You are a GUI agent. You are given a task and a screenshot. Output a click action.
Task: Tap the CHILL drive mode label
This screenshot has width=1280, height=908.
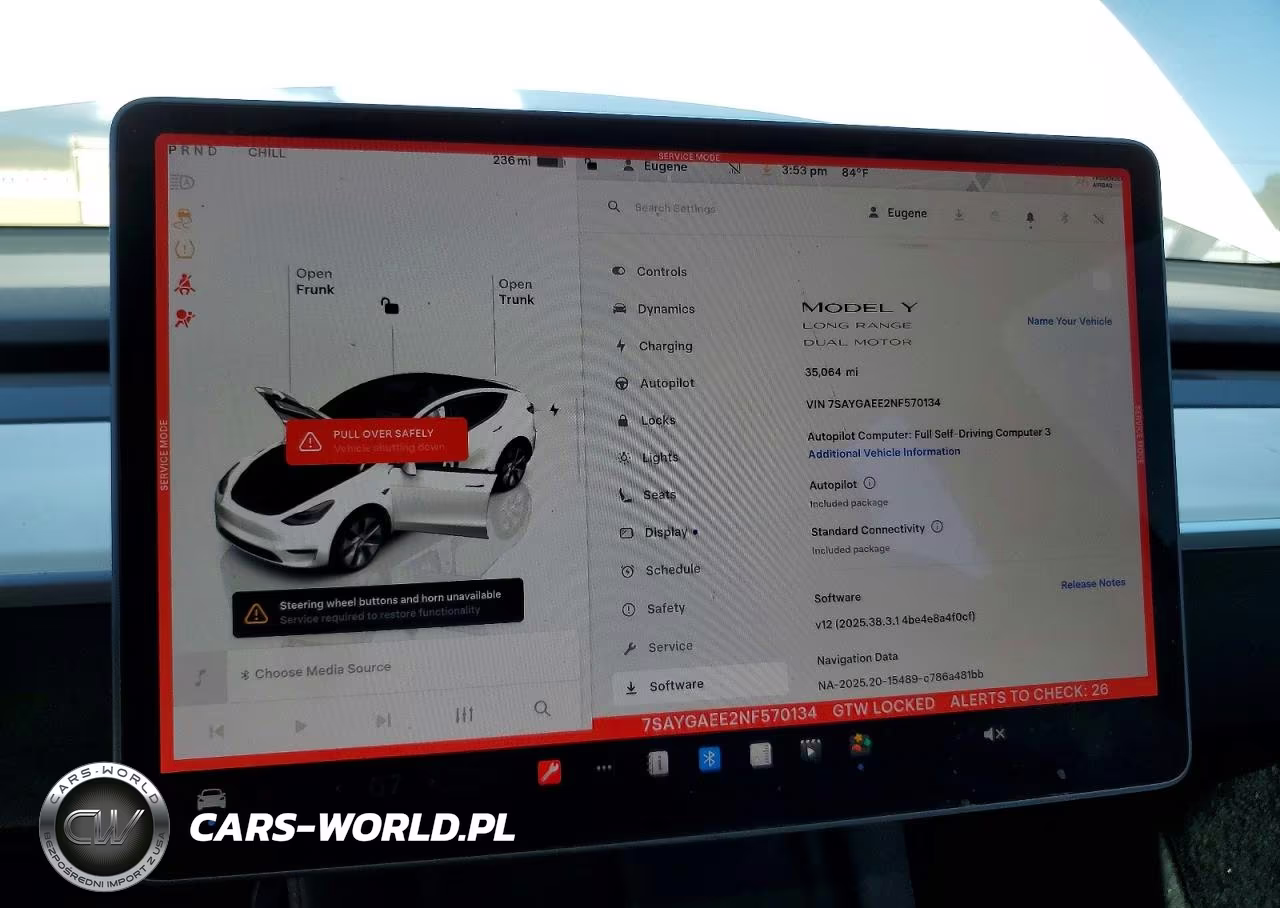pos(267,152)
